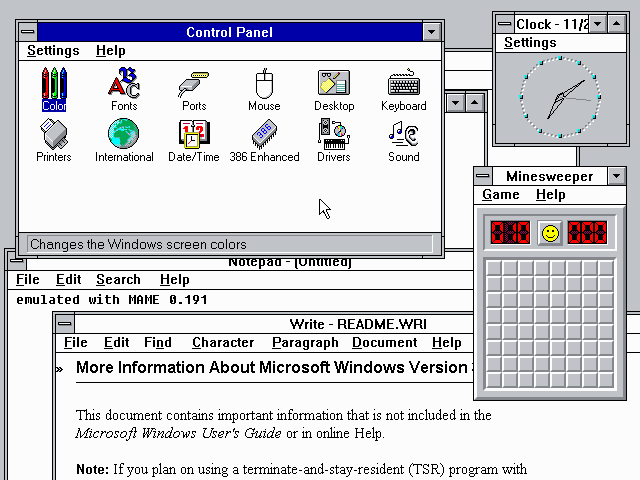Click 'emulated with MAME 0.191' text in Notepad

click(112, 300)
